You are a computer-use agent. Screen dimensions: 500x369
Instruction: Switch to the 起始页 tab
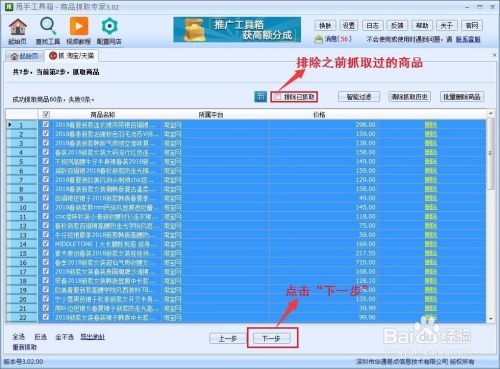[x=25, y=56]
